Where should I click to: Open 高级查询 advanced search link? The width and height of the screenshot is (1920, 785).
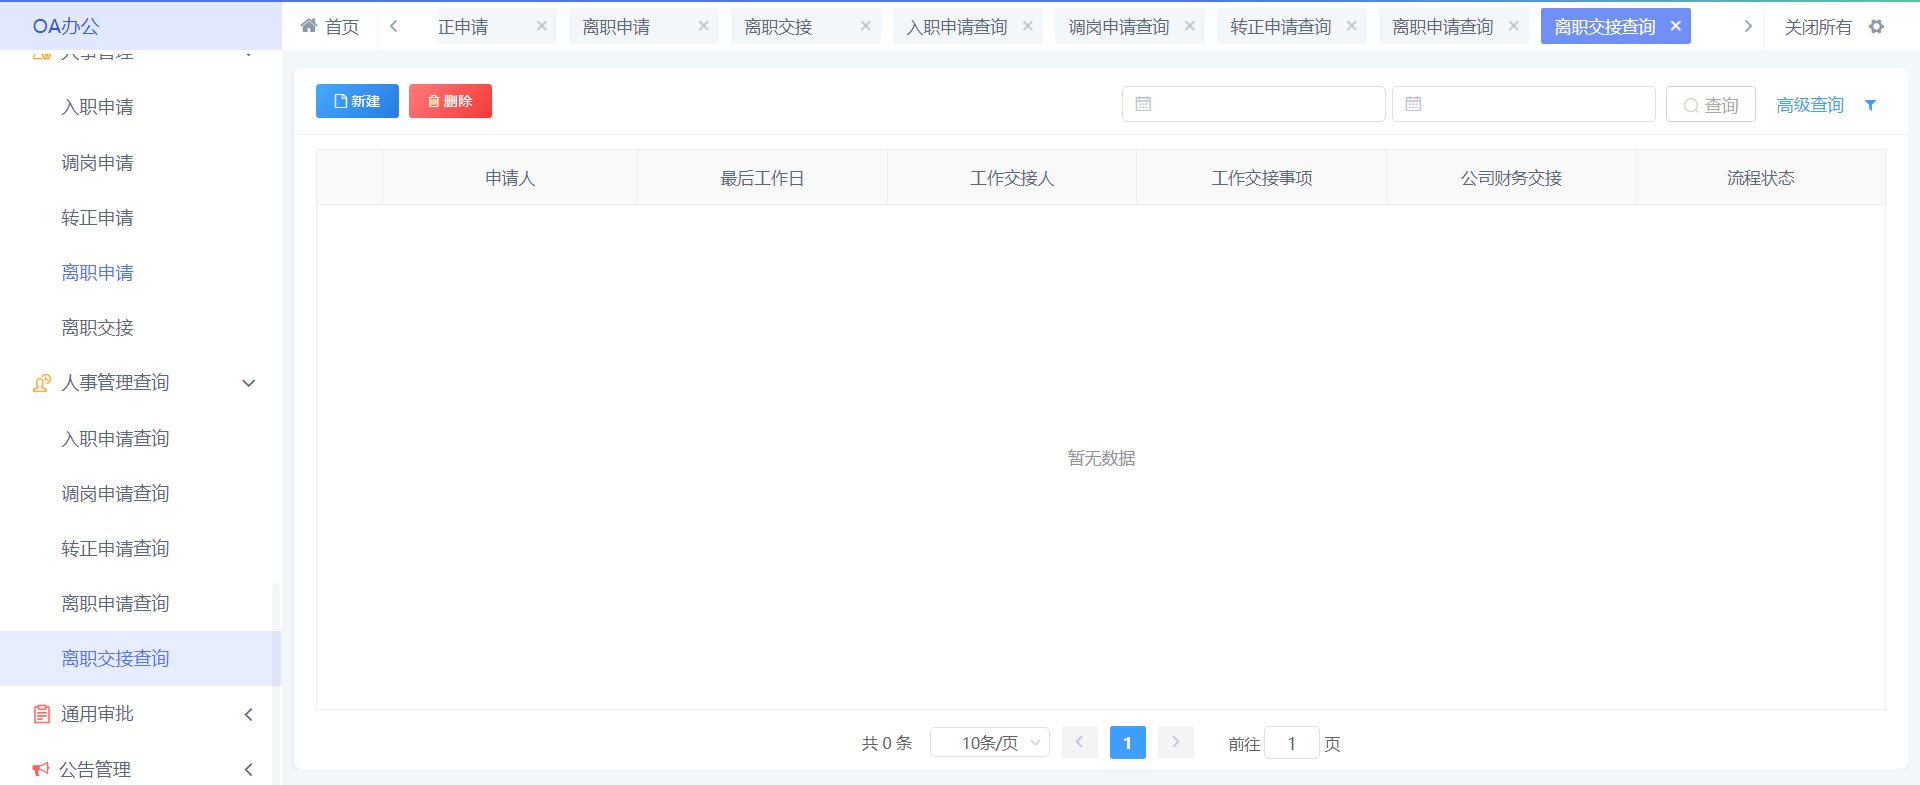[1809, 105]
